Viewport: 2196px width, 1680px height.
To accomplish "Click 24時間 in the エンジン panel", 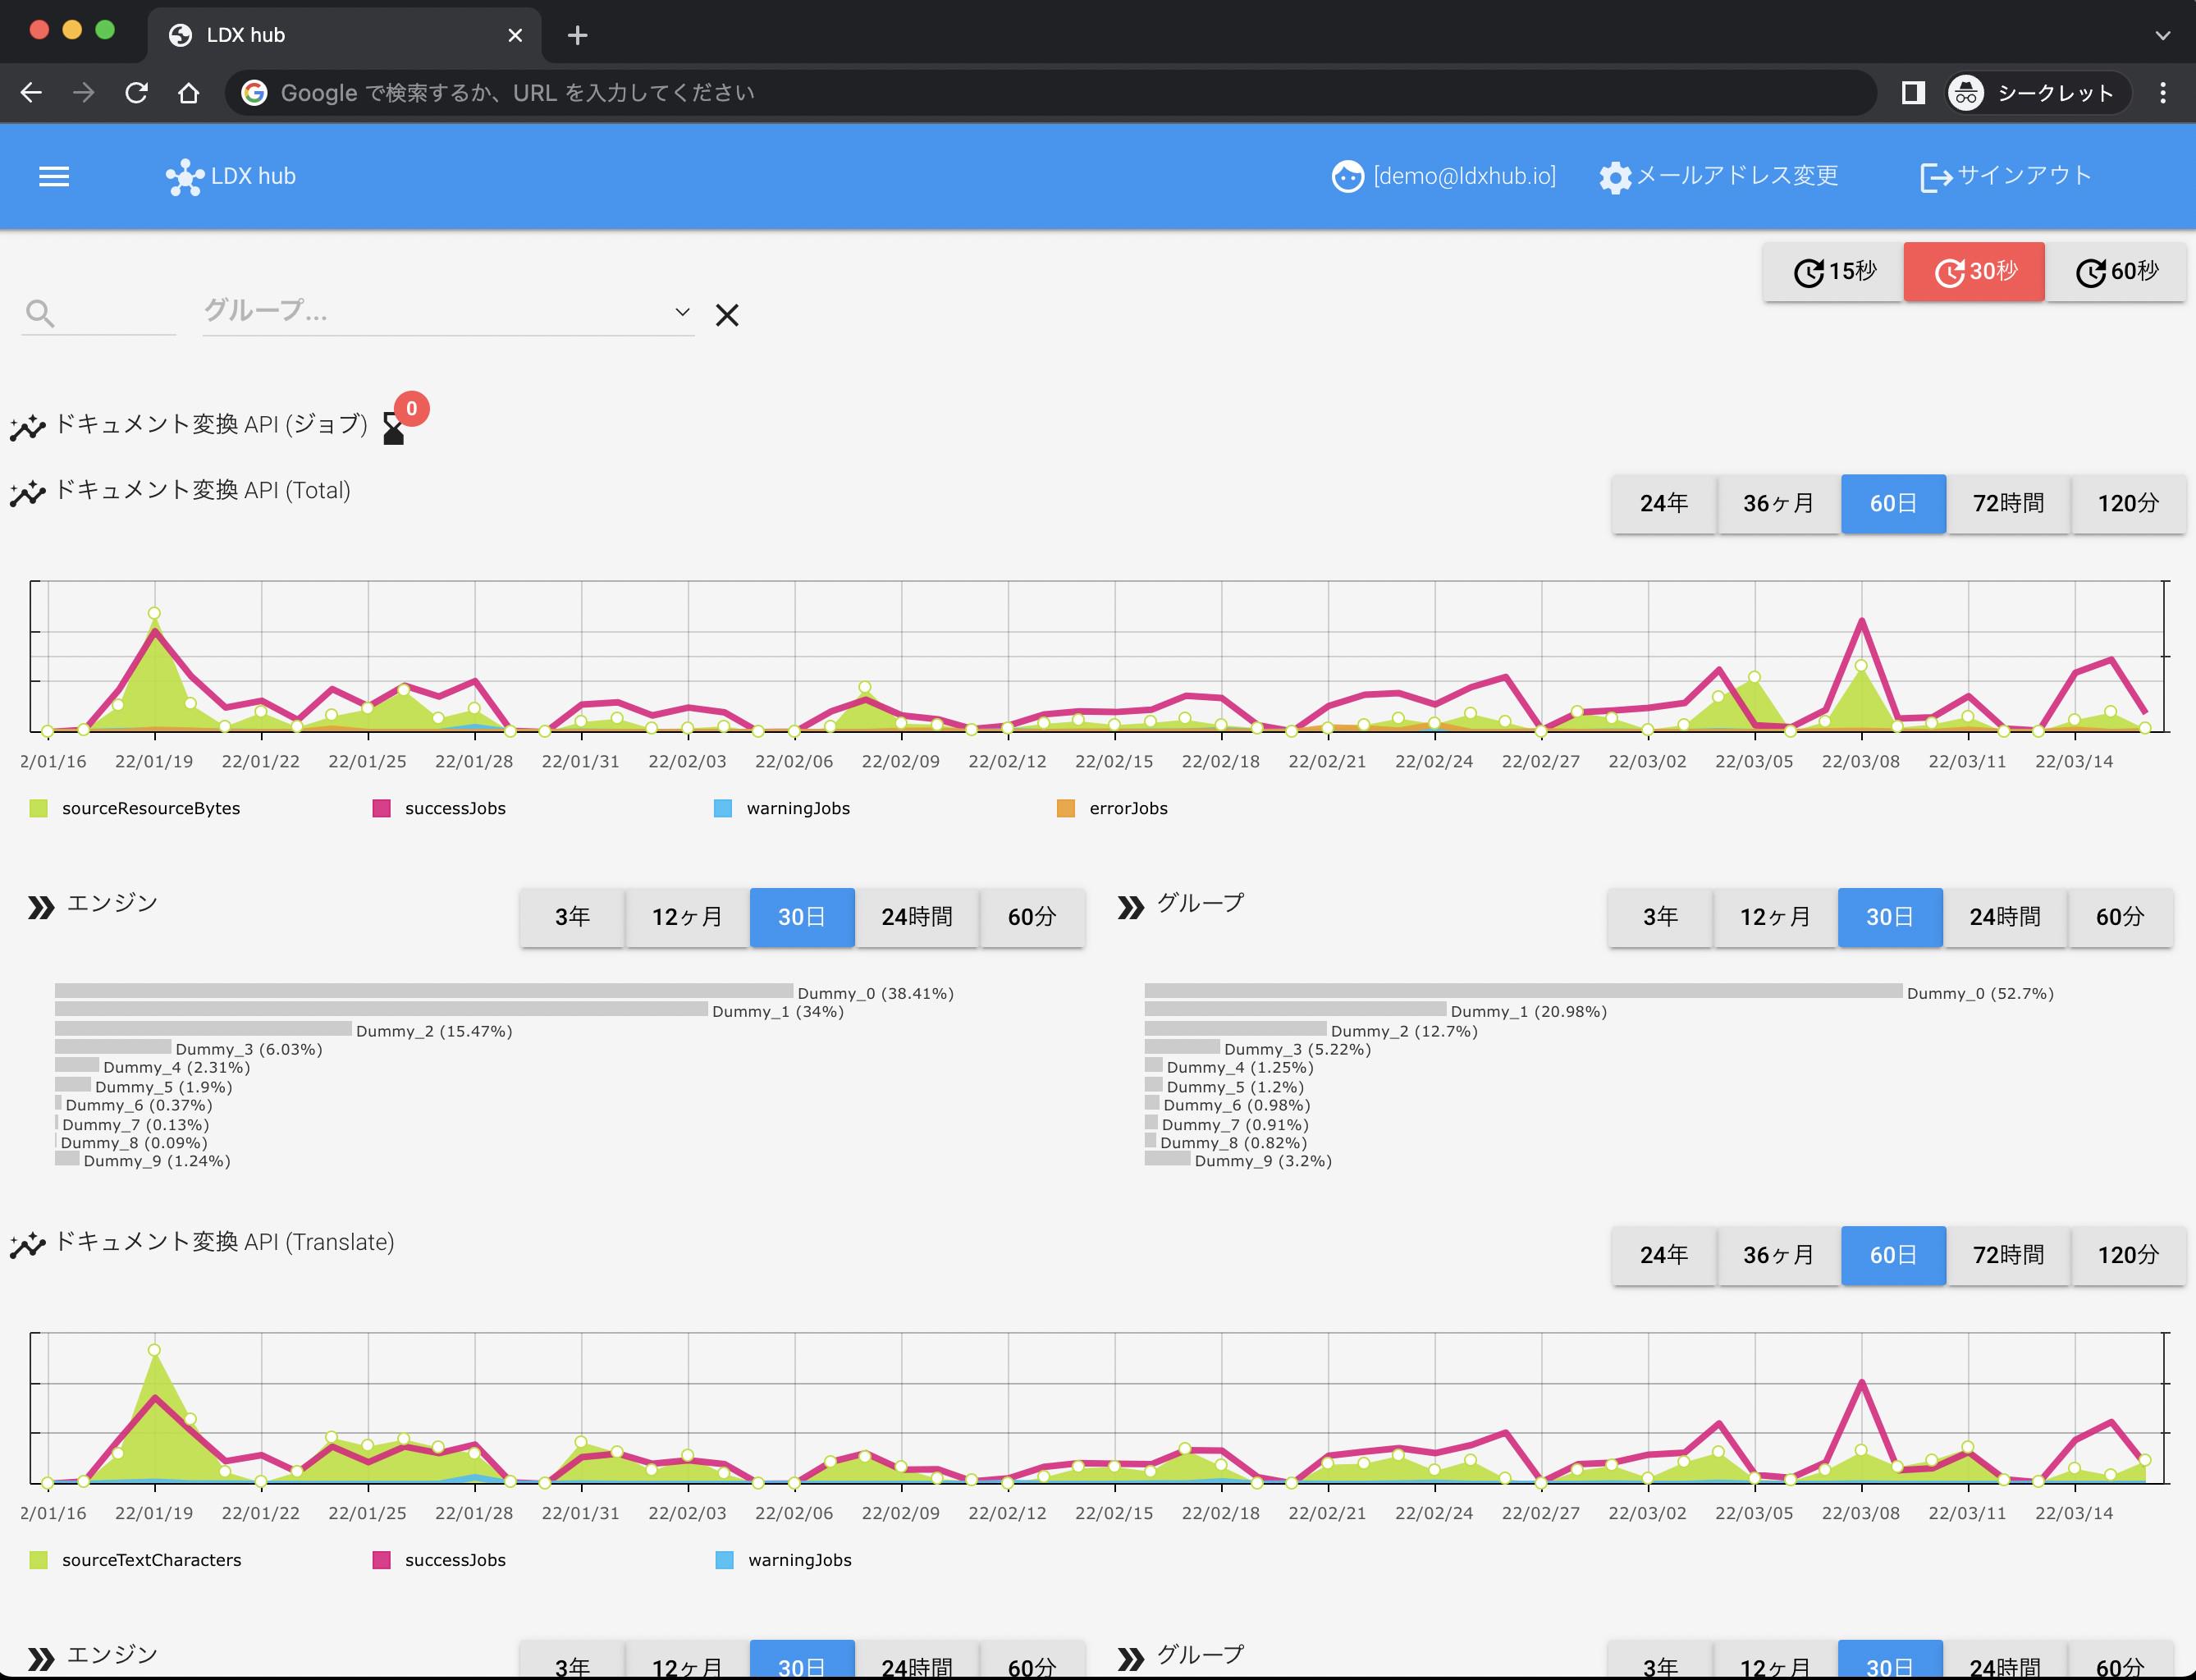I will coord(916,917).
